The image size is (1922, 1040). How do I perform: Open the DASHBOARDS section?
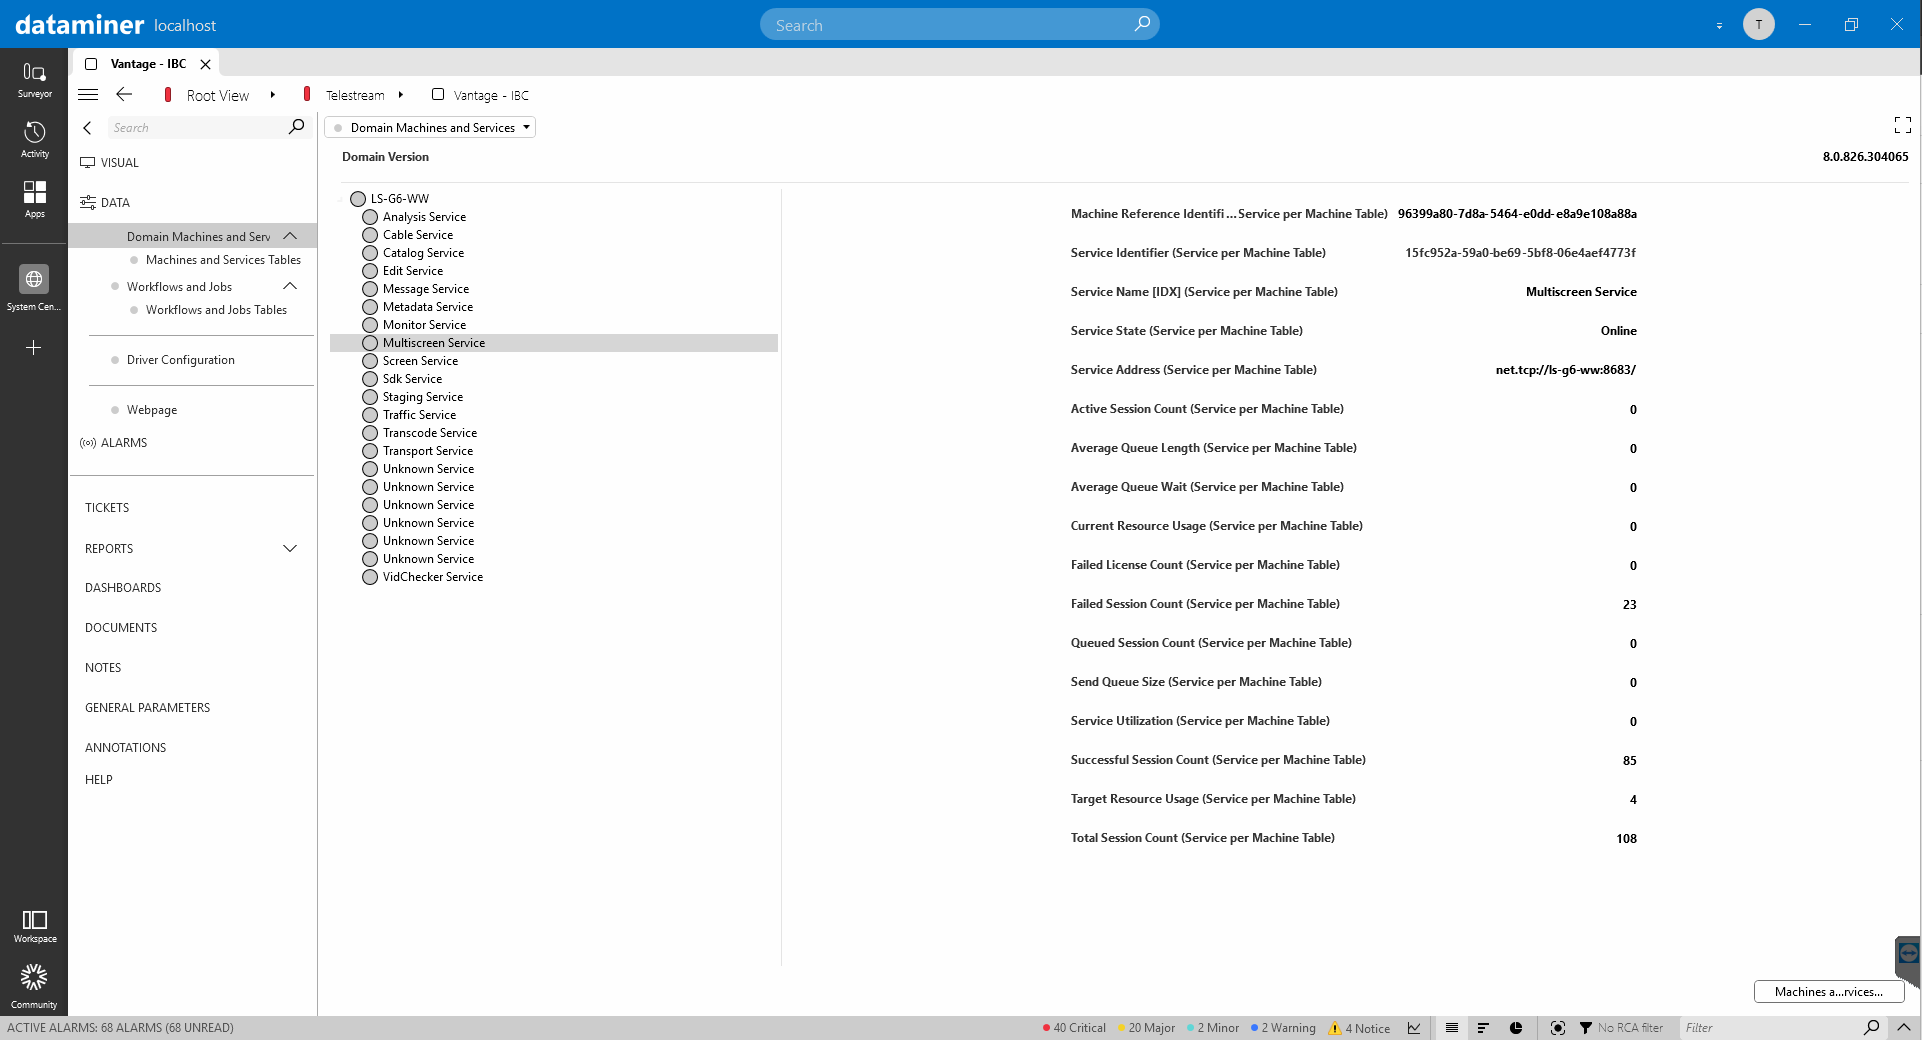[x=123, y=588]
